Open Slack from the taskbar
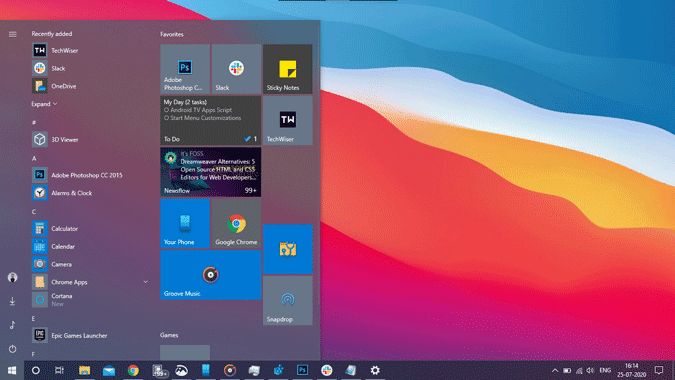 point(327,370)
